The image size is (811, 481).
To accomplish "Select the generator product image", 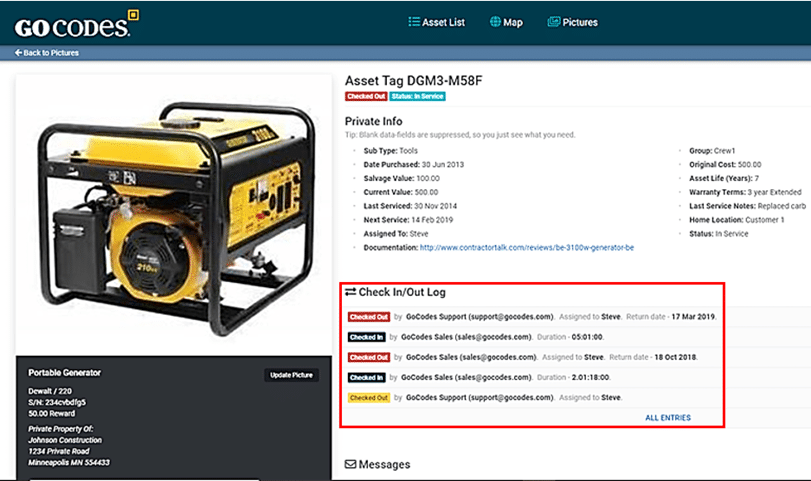I will [172, 210].
